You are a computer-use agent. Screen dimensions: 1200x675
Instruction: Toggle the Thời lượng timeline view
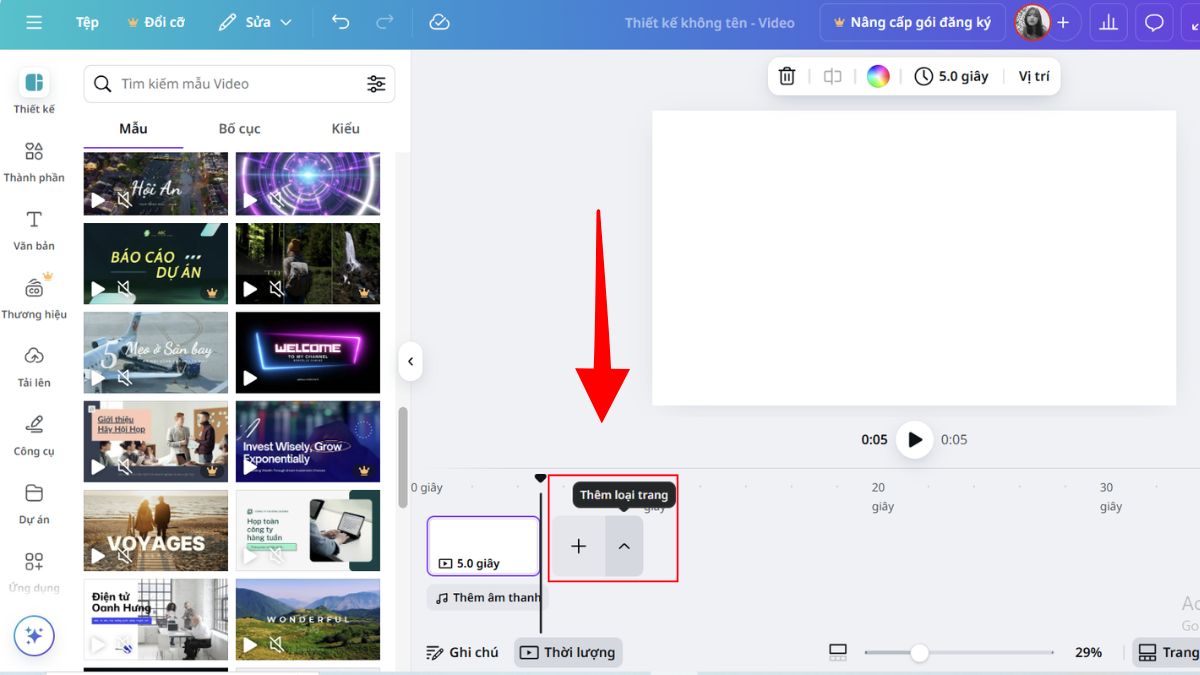click(x=568, y=652)
